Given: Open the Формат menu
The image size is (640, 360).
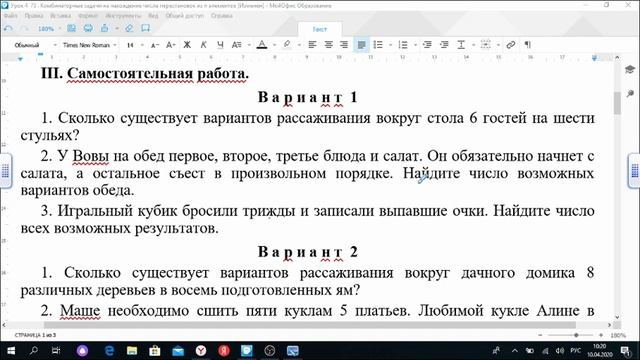Looking at the screenshot, I should click(88, 16).
